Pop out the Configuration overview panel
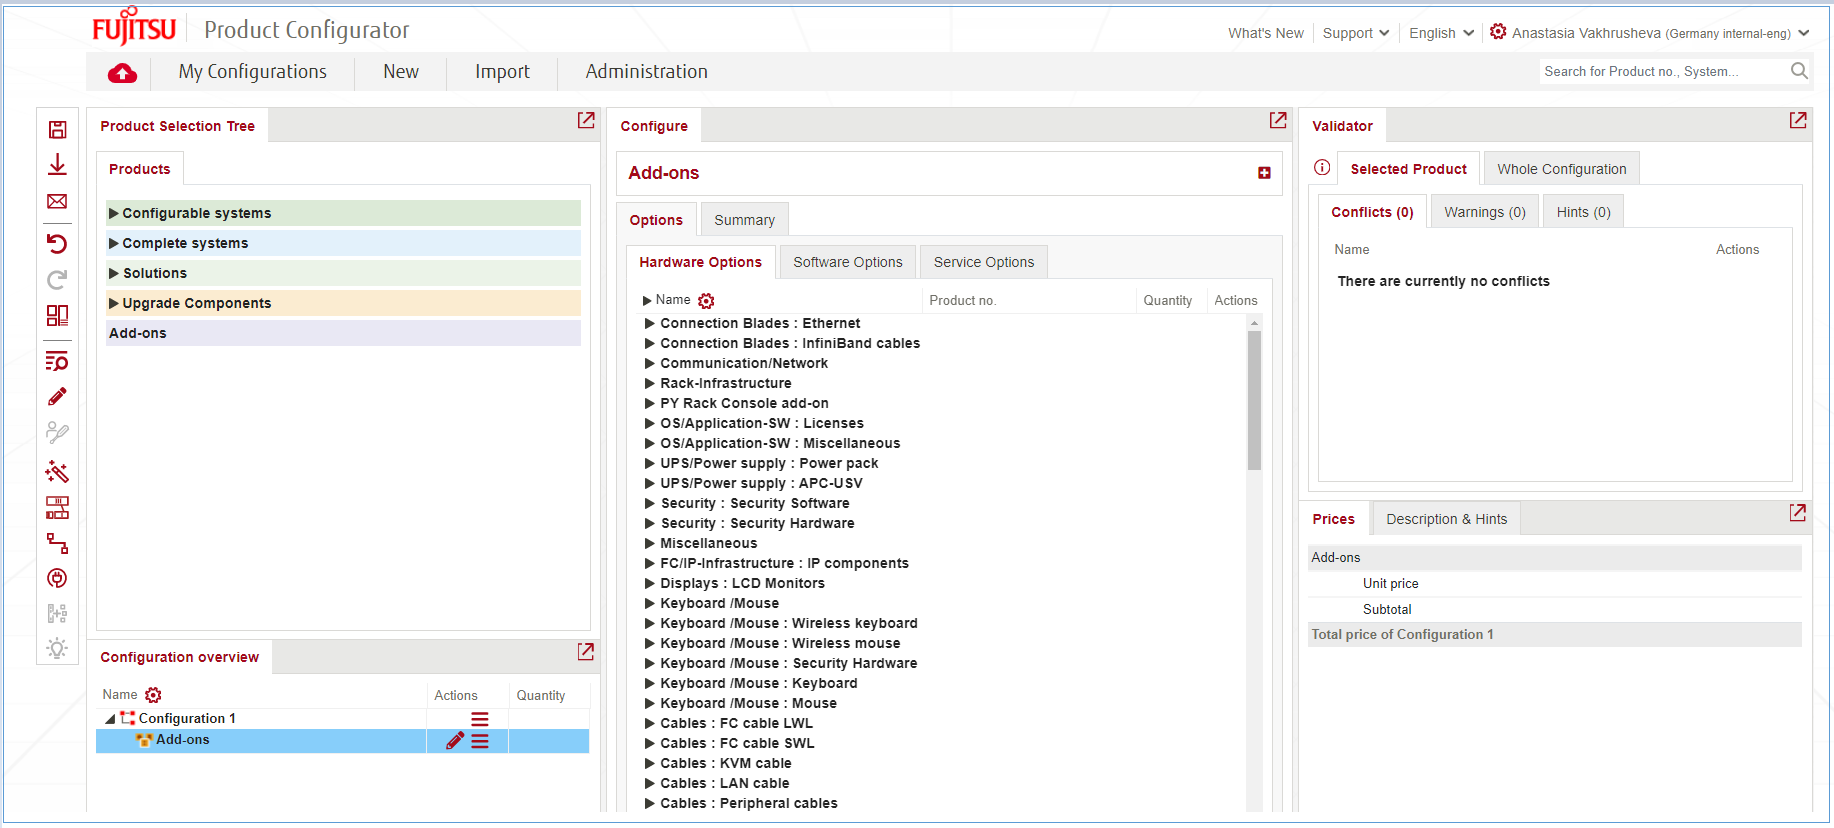Image resolution: width=1834 pixels, height=828 pixels. [586, 651]
